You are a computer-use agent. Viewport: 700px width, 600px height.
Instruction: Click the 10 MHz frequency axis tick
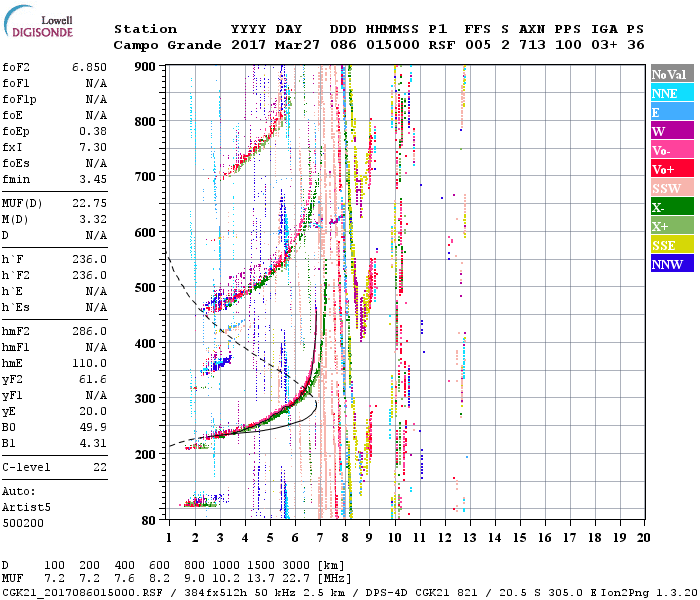(395, 538)
